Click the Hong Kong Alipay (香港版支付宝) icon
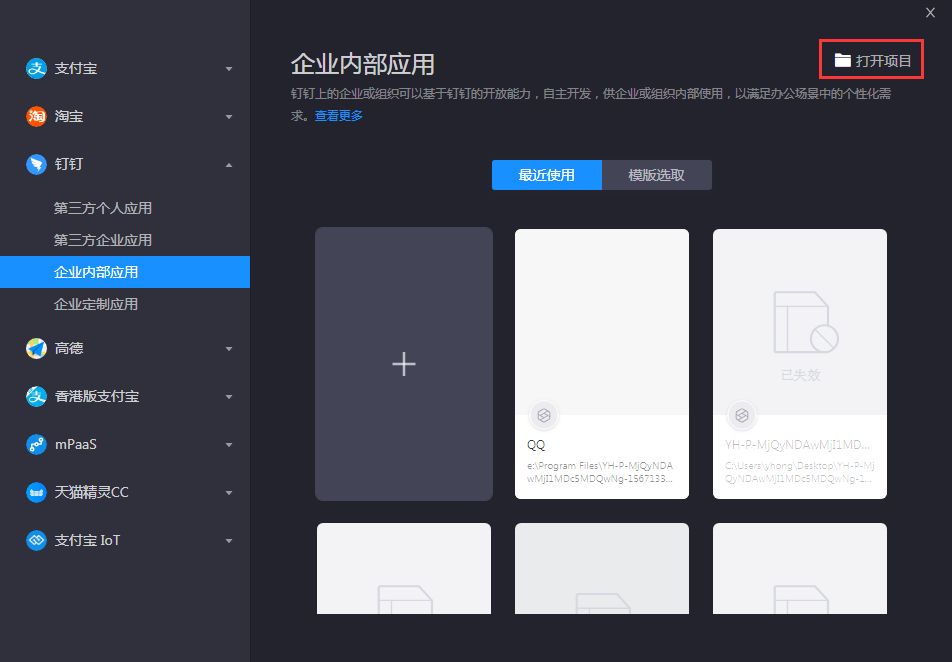The width and height of the screenshot is (952, 662). [37, 396]
